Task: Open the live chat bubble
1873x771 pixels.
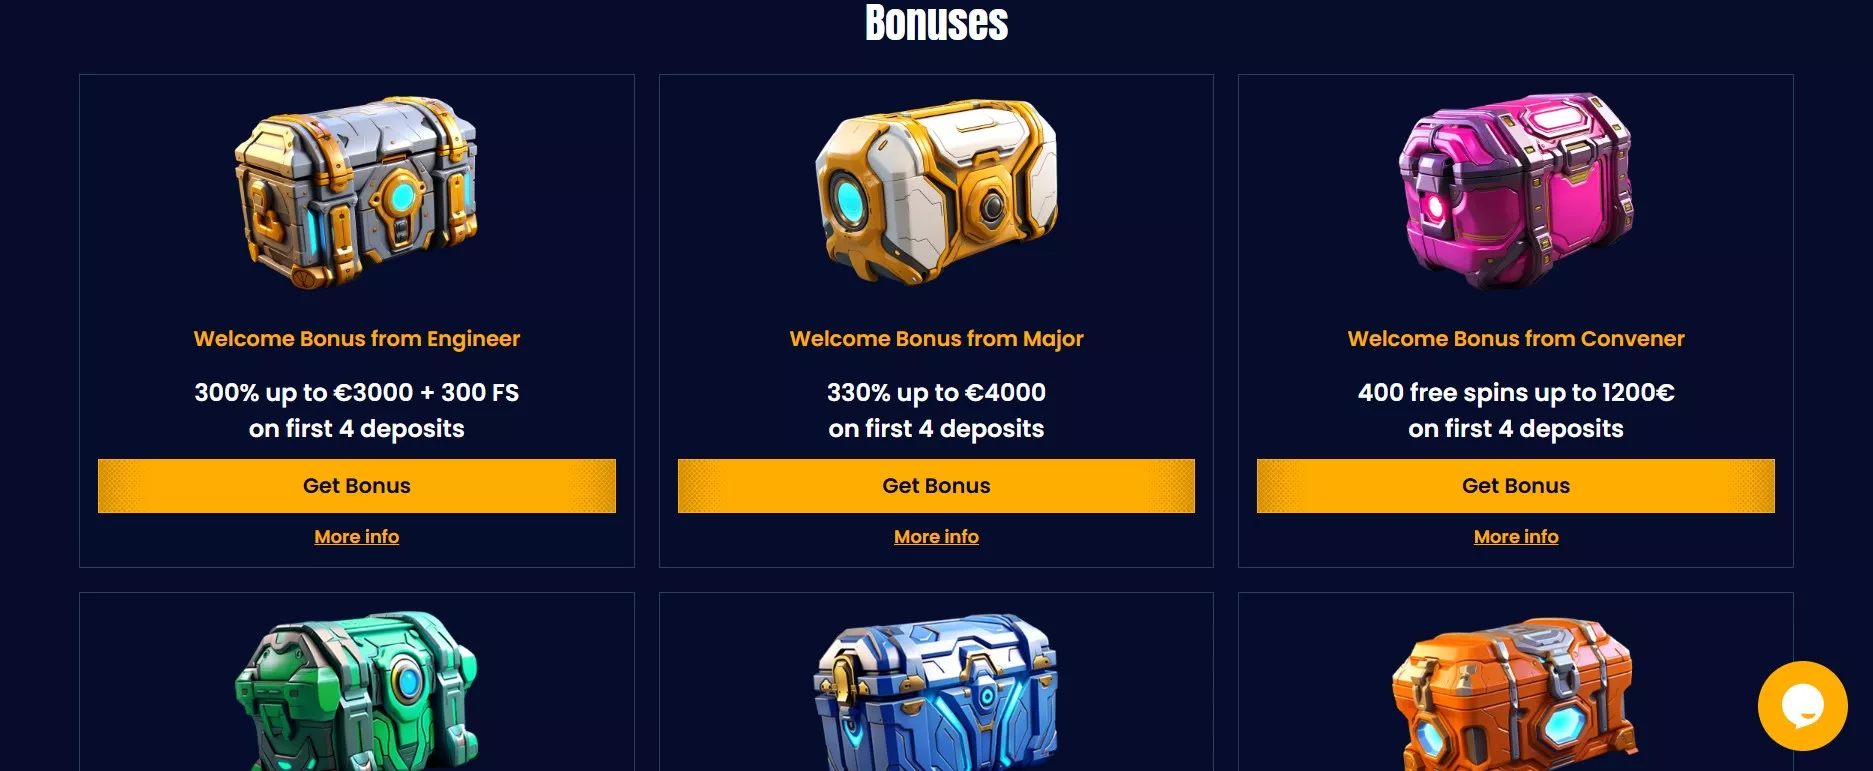Action: coord(1802,706)
